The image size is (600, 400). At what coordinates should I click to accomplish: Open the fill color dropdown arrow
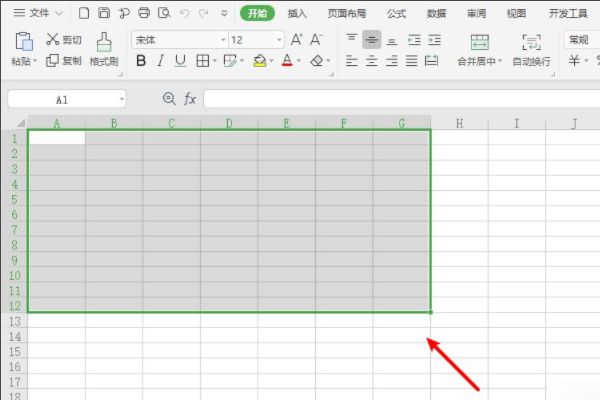point(271,60)
